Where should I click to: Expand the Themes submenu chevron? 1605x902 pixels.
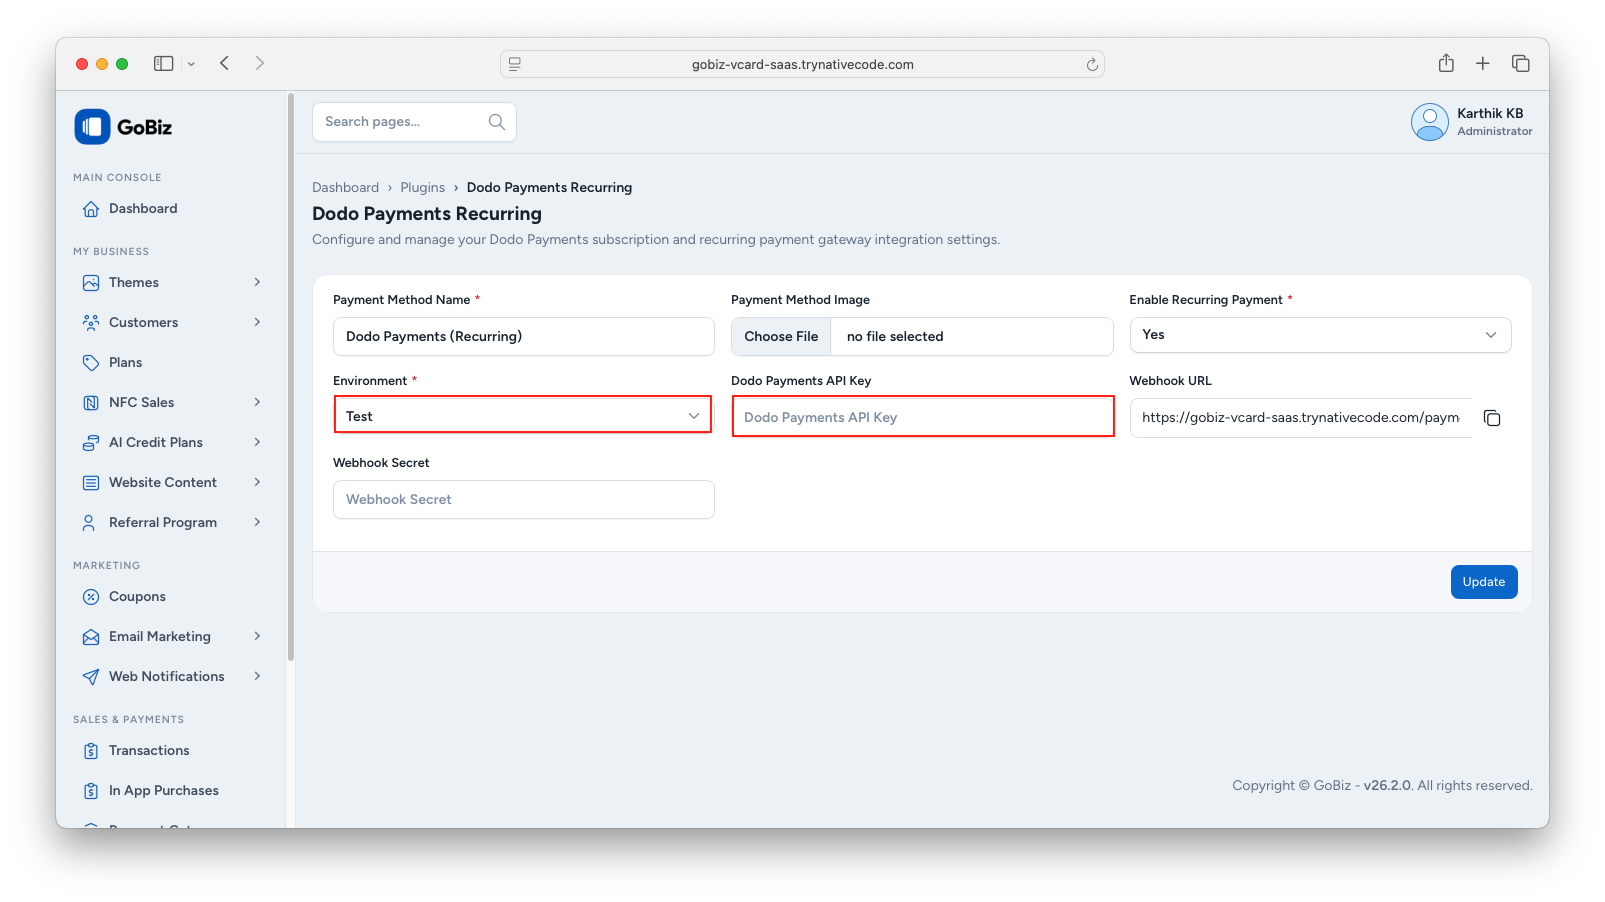(257, 282)
